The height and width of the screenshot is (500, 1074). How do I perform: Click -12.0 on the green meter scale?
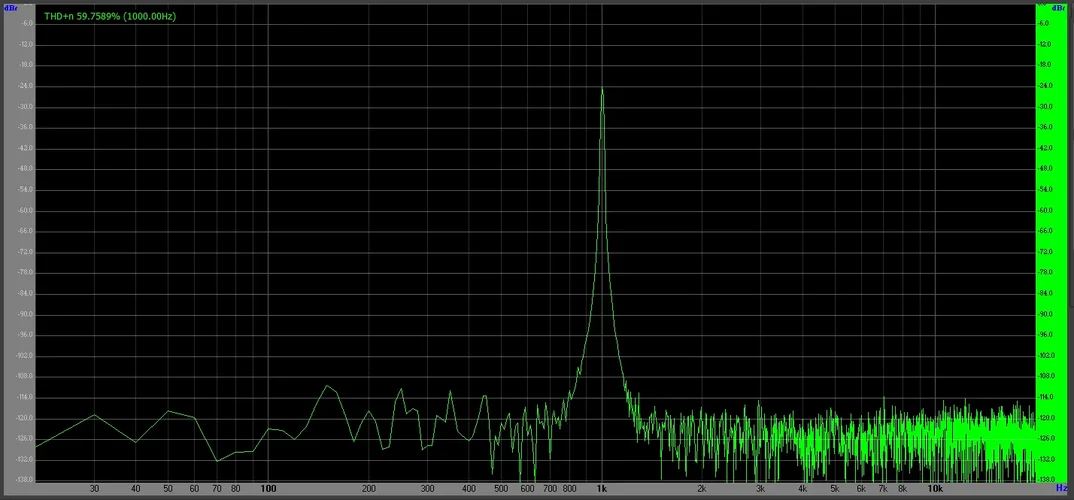point(1045,44)
